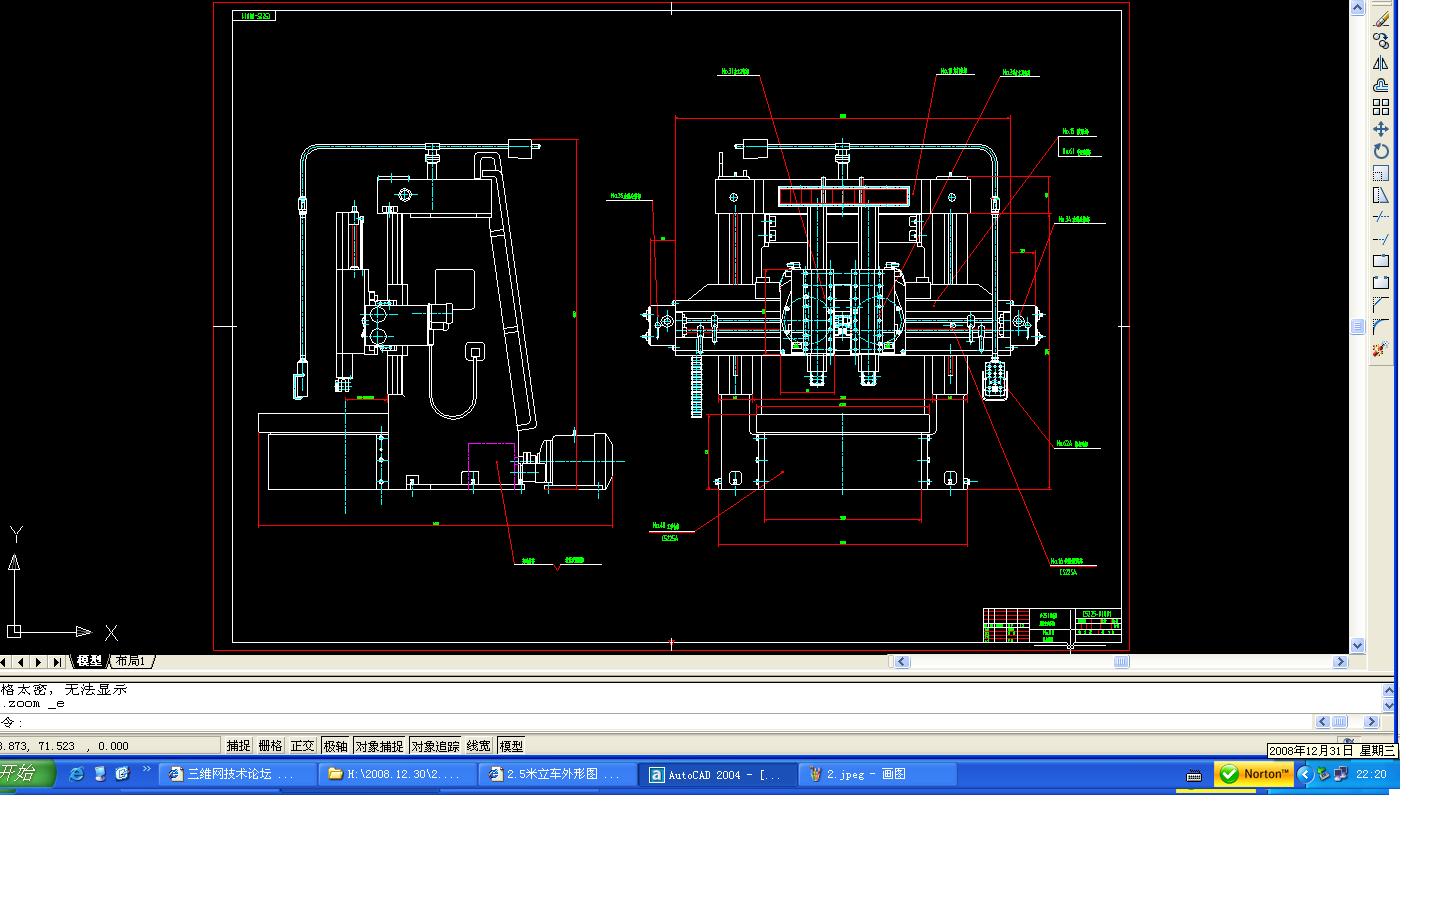1440x900 pixels.
Task: Go to first layout tab arrow
Action: [4, 662]
